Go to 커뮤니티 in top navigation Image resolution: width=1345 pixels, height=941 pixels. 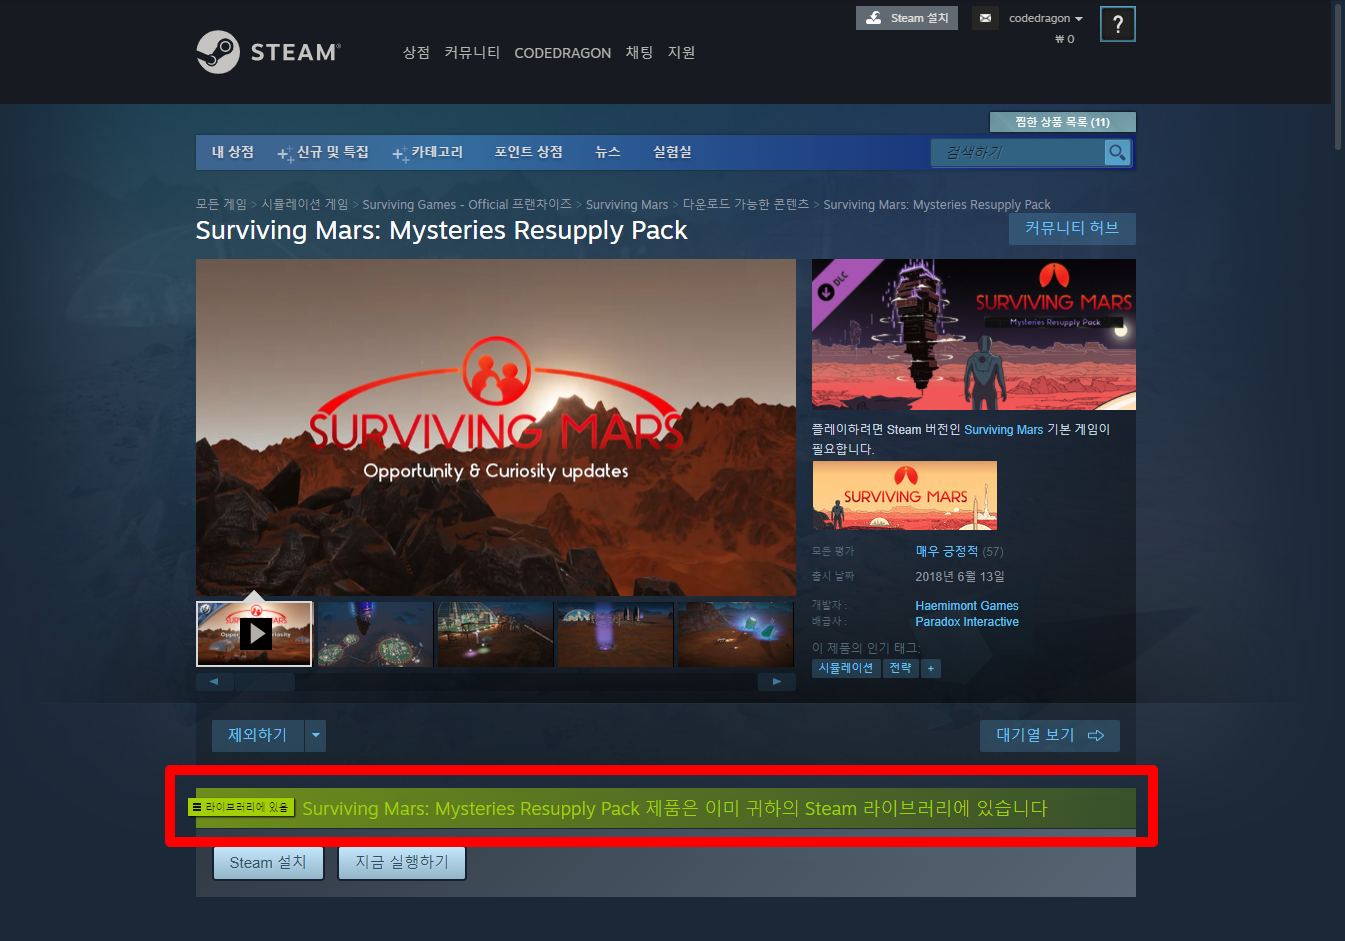point(472,52)
